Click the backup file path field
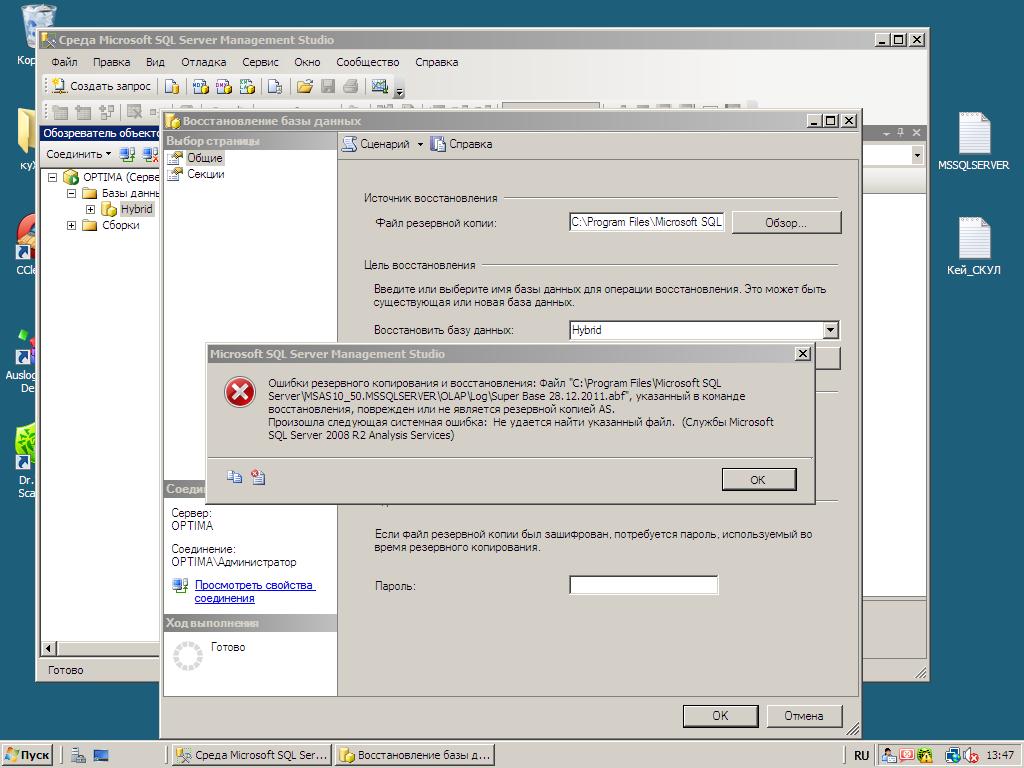 click(x=647, y=222)
